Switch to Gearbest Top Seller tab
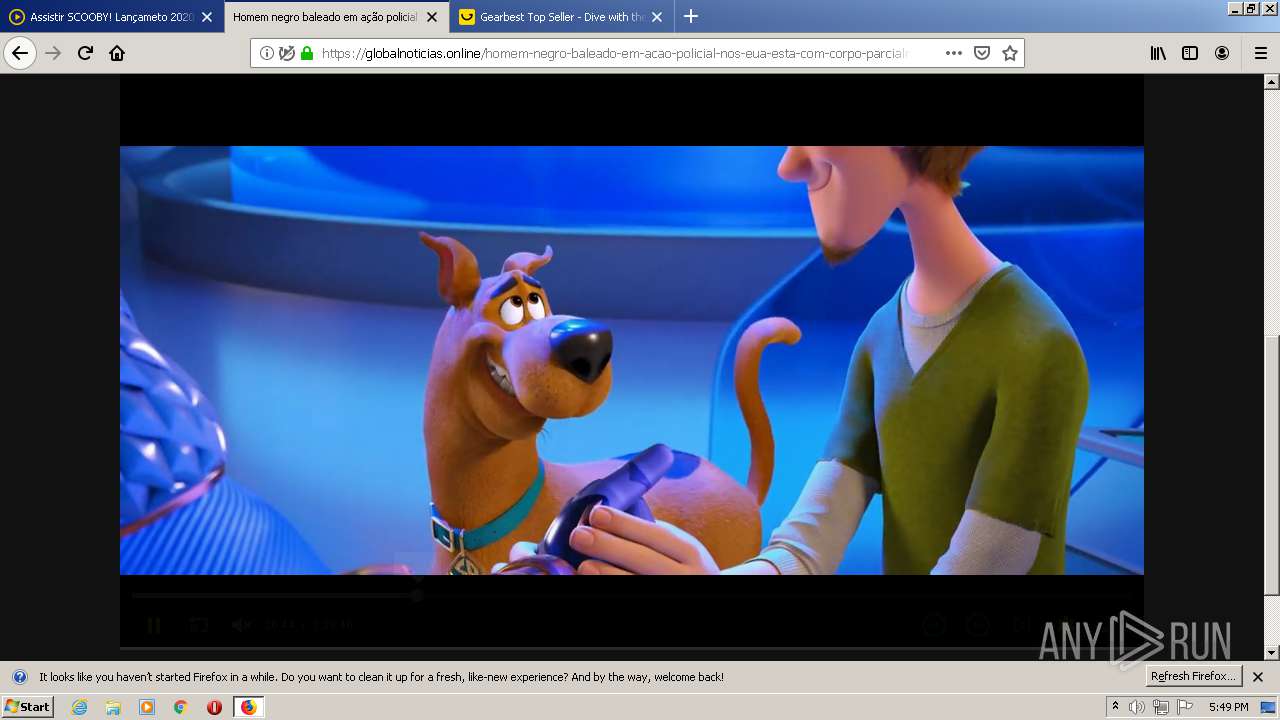The height and width of the screenshot is (720, 1280). coord(561,17)
